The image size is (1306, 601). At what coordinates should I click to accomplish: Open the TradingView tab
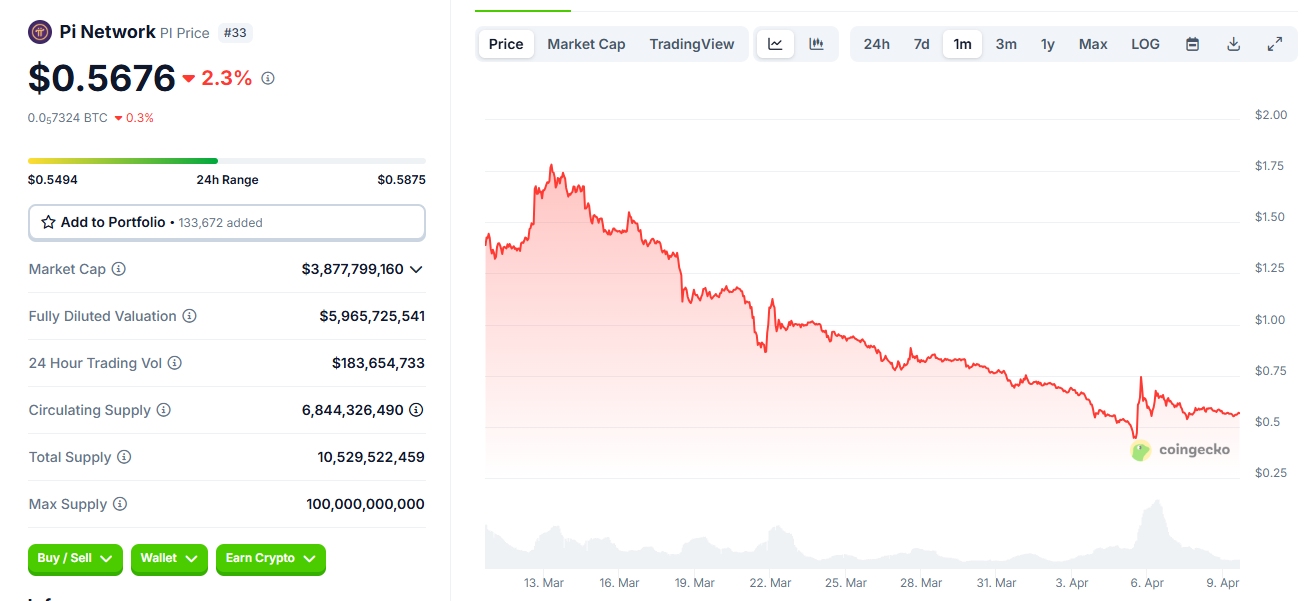[691, 43]
